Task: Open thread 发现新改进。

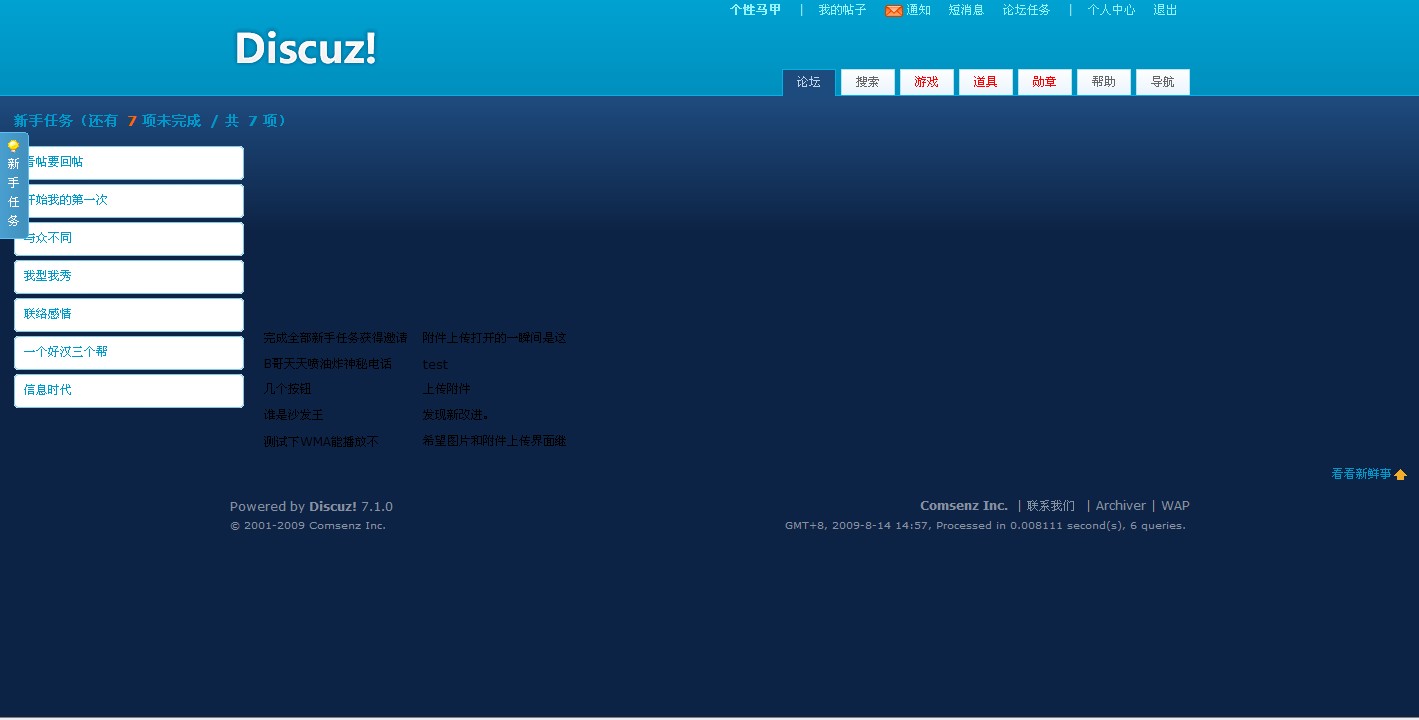Action: [456, 415]
